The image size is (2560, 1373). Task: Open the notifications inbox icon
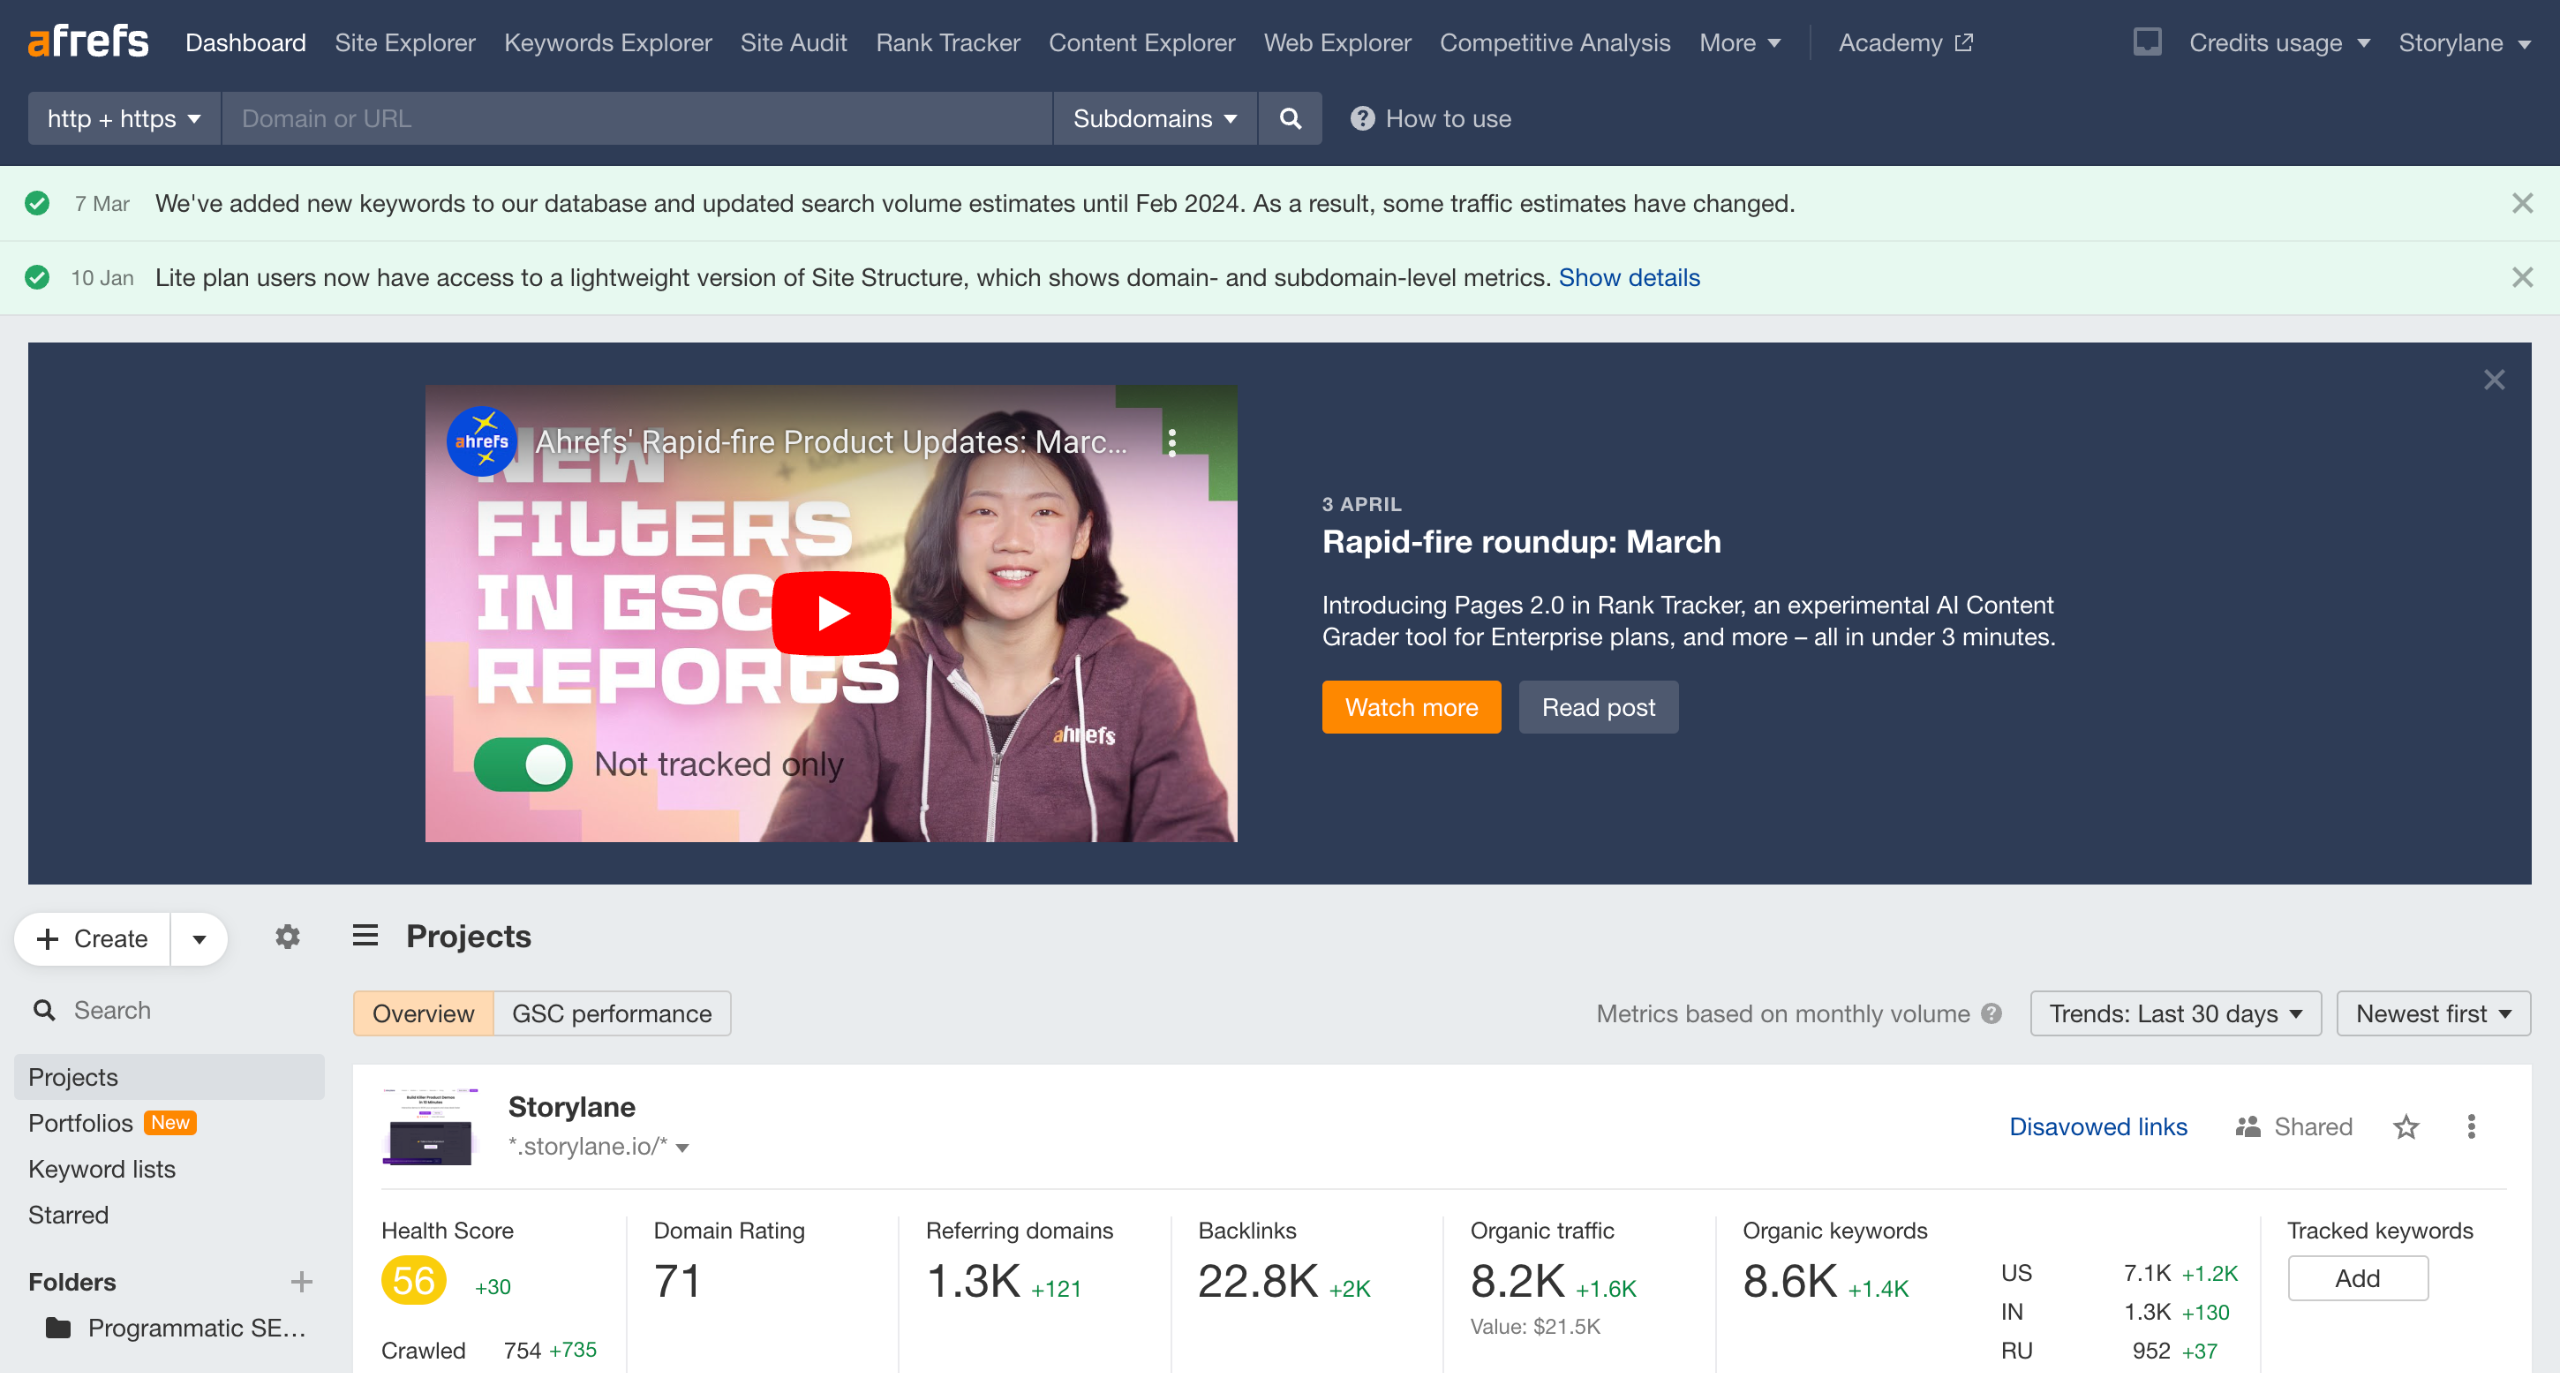pyautogui.click(x=2147, y=42)
